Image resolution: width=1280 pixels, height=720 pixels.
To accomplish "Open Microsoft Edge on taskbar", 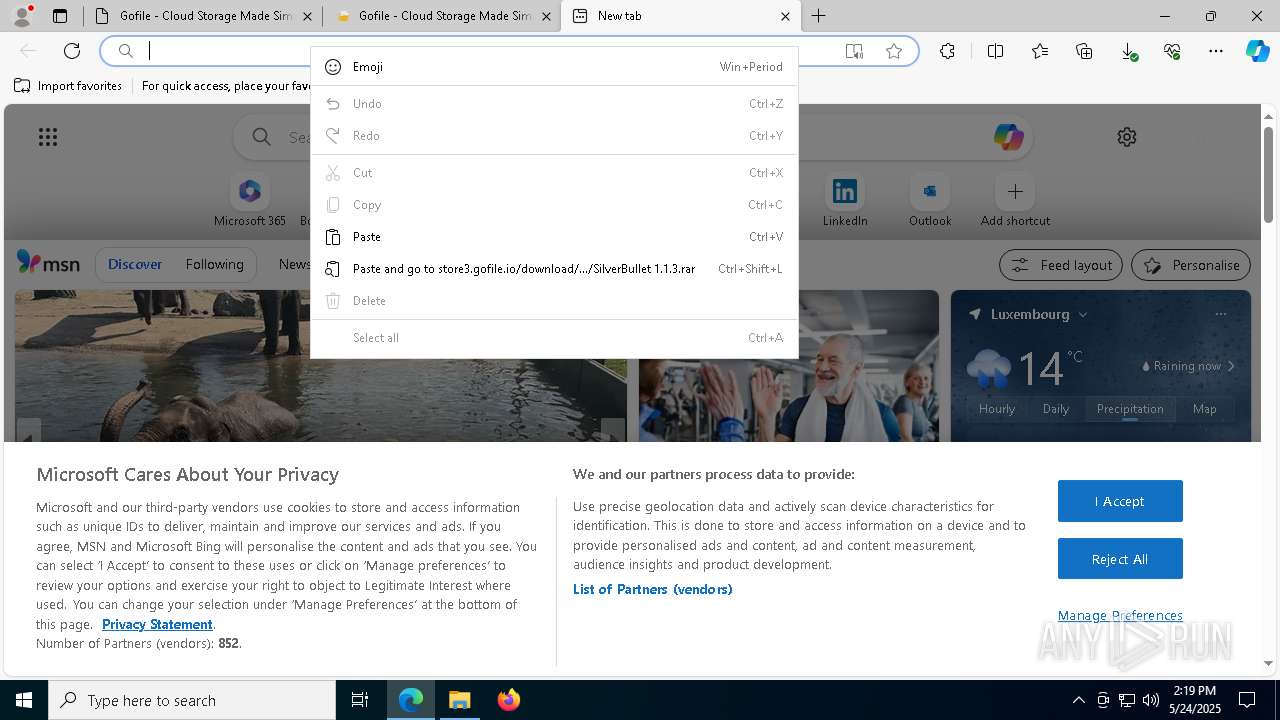I will click(411, 700).
